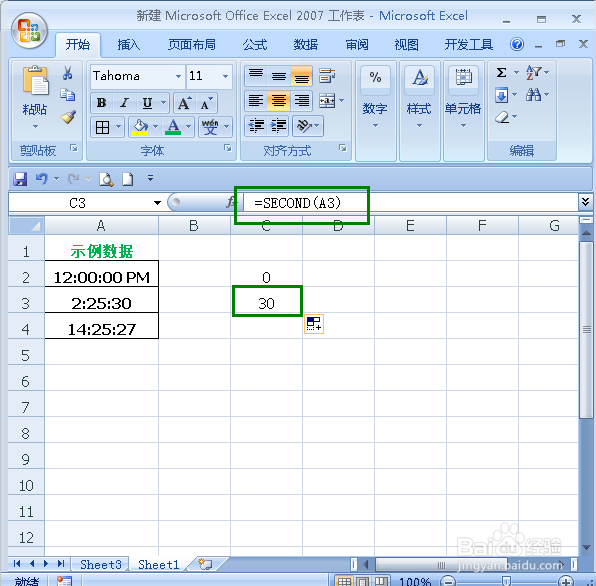Decrease font size with small A
Image resolution: width=596 pixels, height=586 pixels.
206,103
